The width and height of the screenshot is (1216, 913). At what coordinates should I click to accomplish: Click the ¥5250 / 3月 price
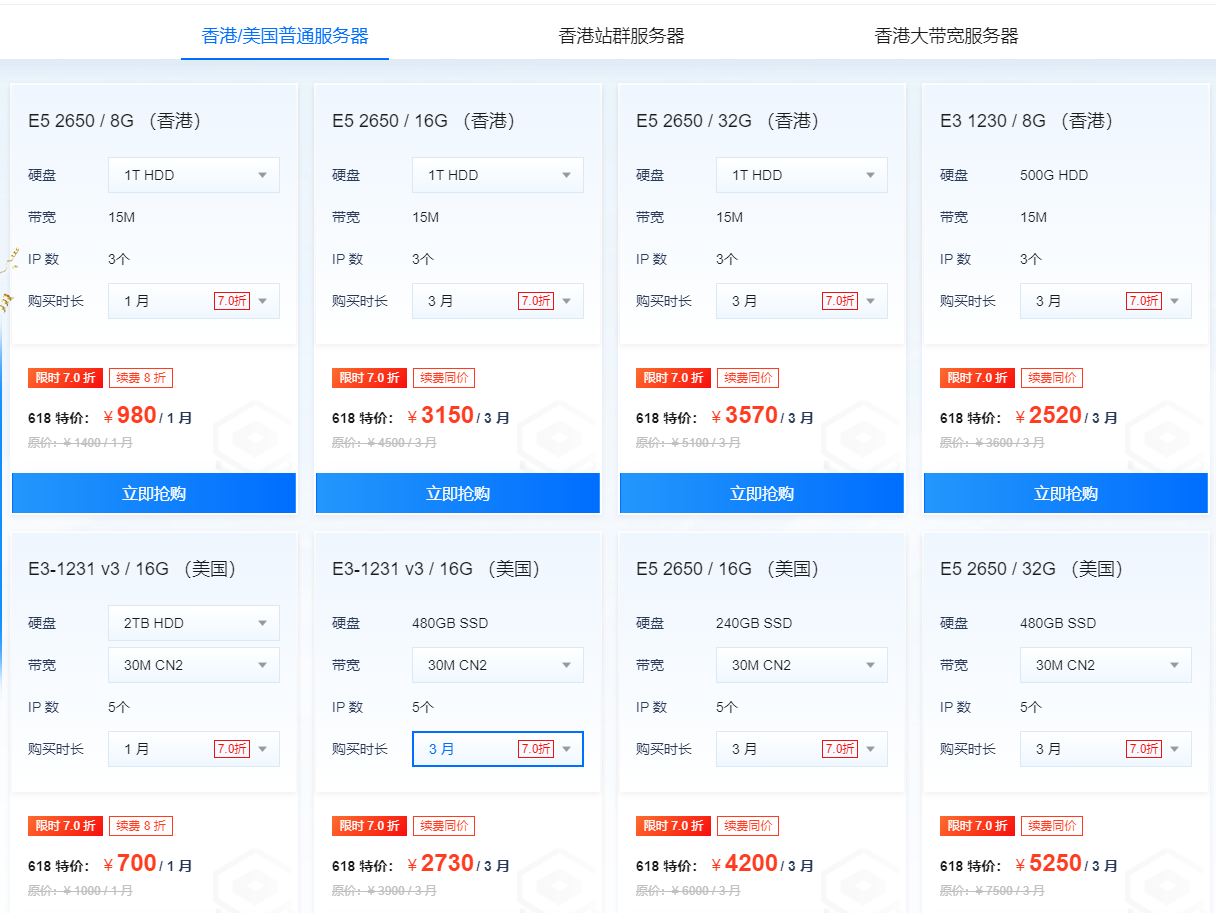coord(1066,864)
